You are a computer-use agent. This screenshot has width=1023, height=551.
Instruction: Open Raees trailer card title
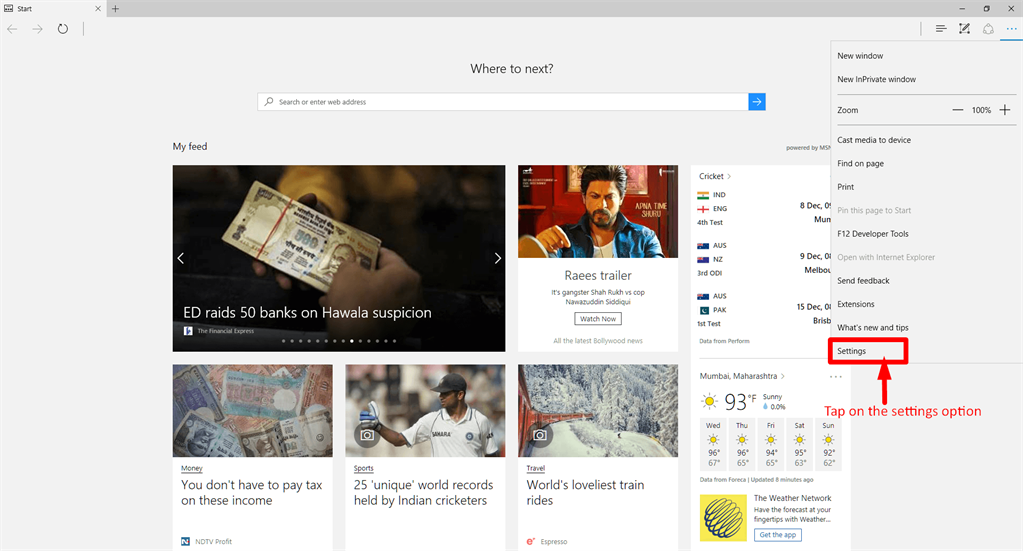pos(598,276)
